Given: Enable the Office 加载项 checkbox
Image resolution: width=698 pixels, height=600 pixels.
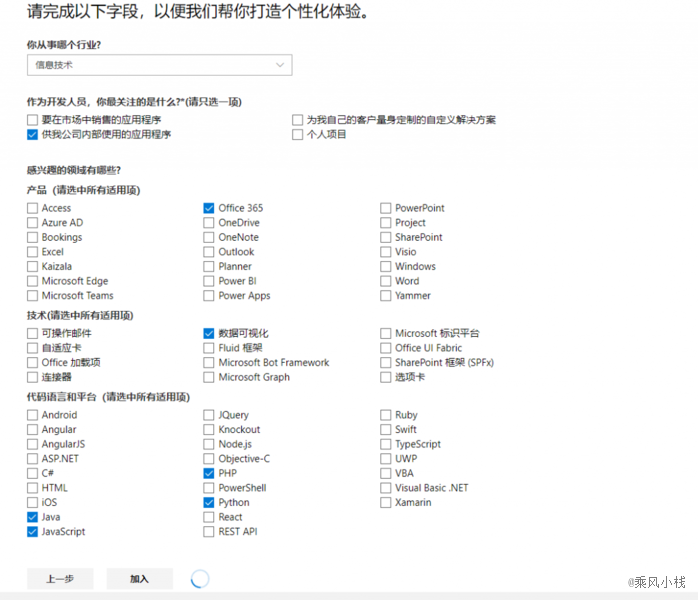Looking at the screenshot, I should coord(32,363).
